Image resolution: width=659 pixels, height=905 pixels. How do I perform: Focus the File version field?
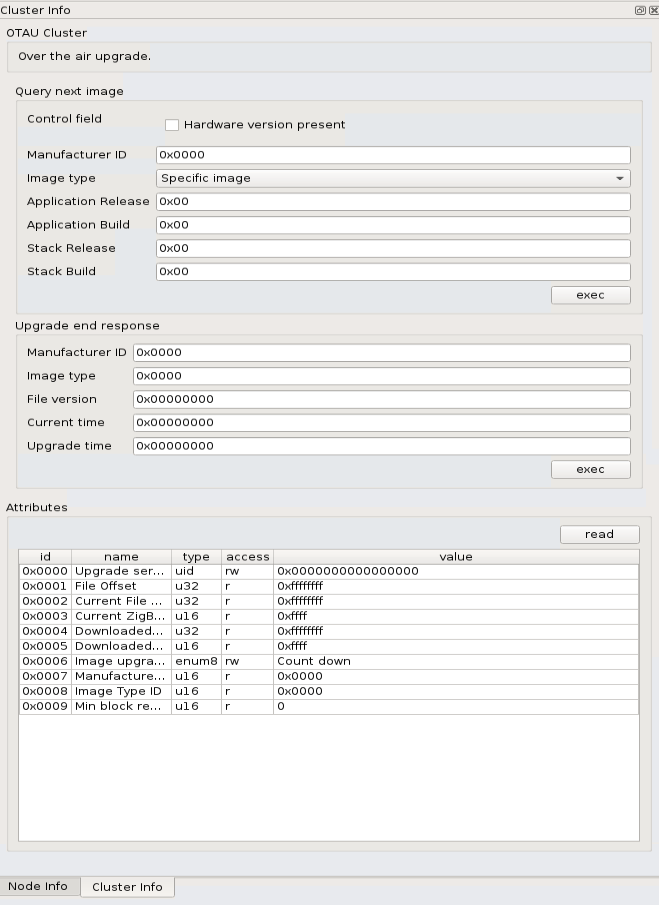coord(381,399)
